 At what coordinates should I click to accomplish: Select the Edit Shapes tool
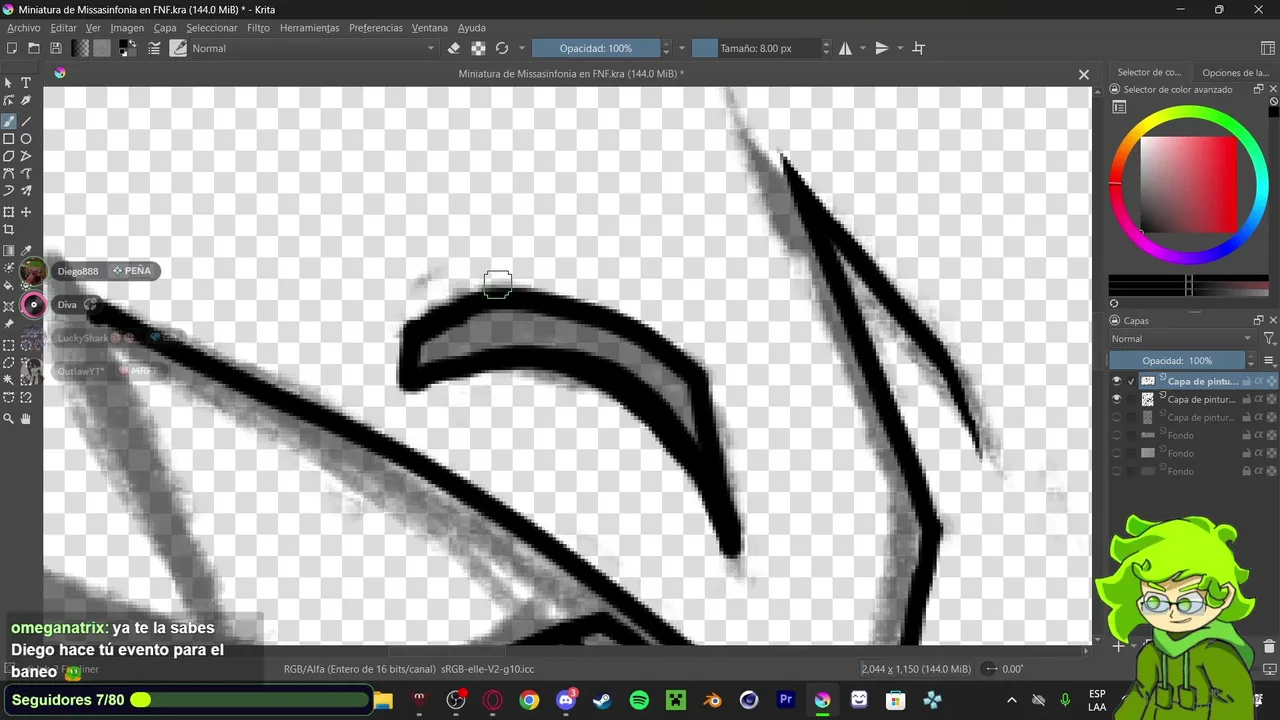pos(9,101)
